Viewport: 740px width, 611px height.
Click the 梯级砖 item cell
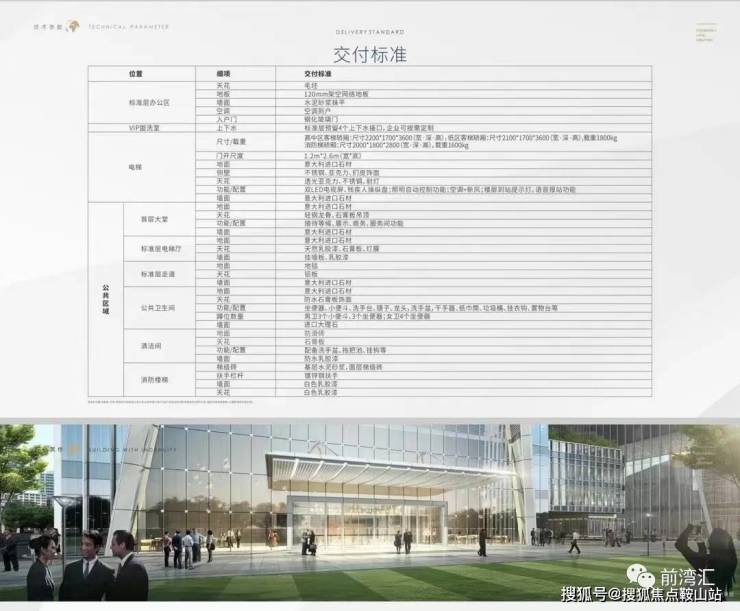pos(227,367)
